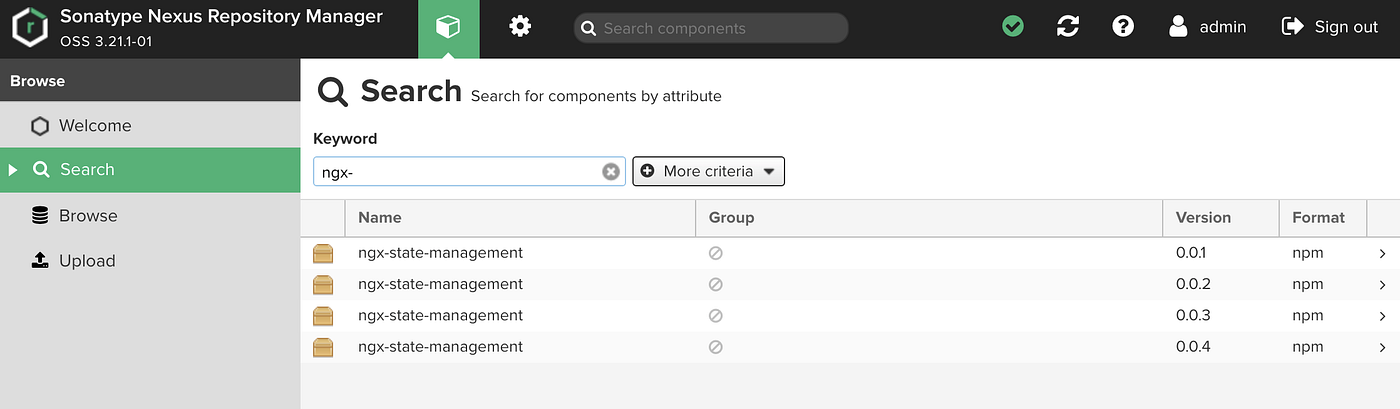Select Welcome in the Browse sidebar
1400x409 pixels.
pos(95,126)
